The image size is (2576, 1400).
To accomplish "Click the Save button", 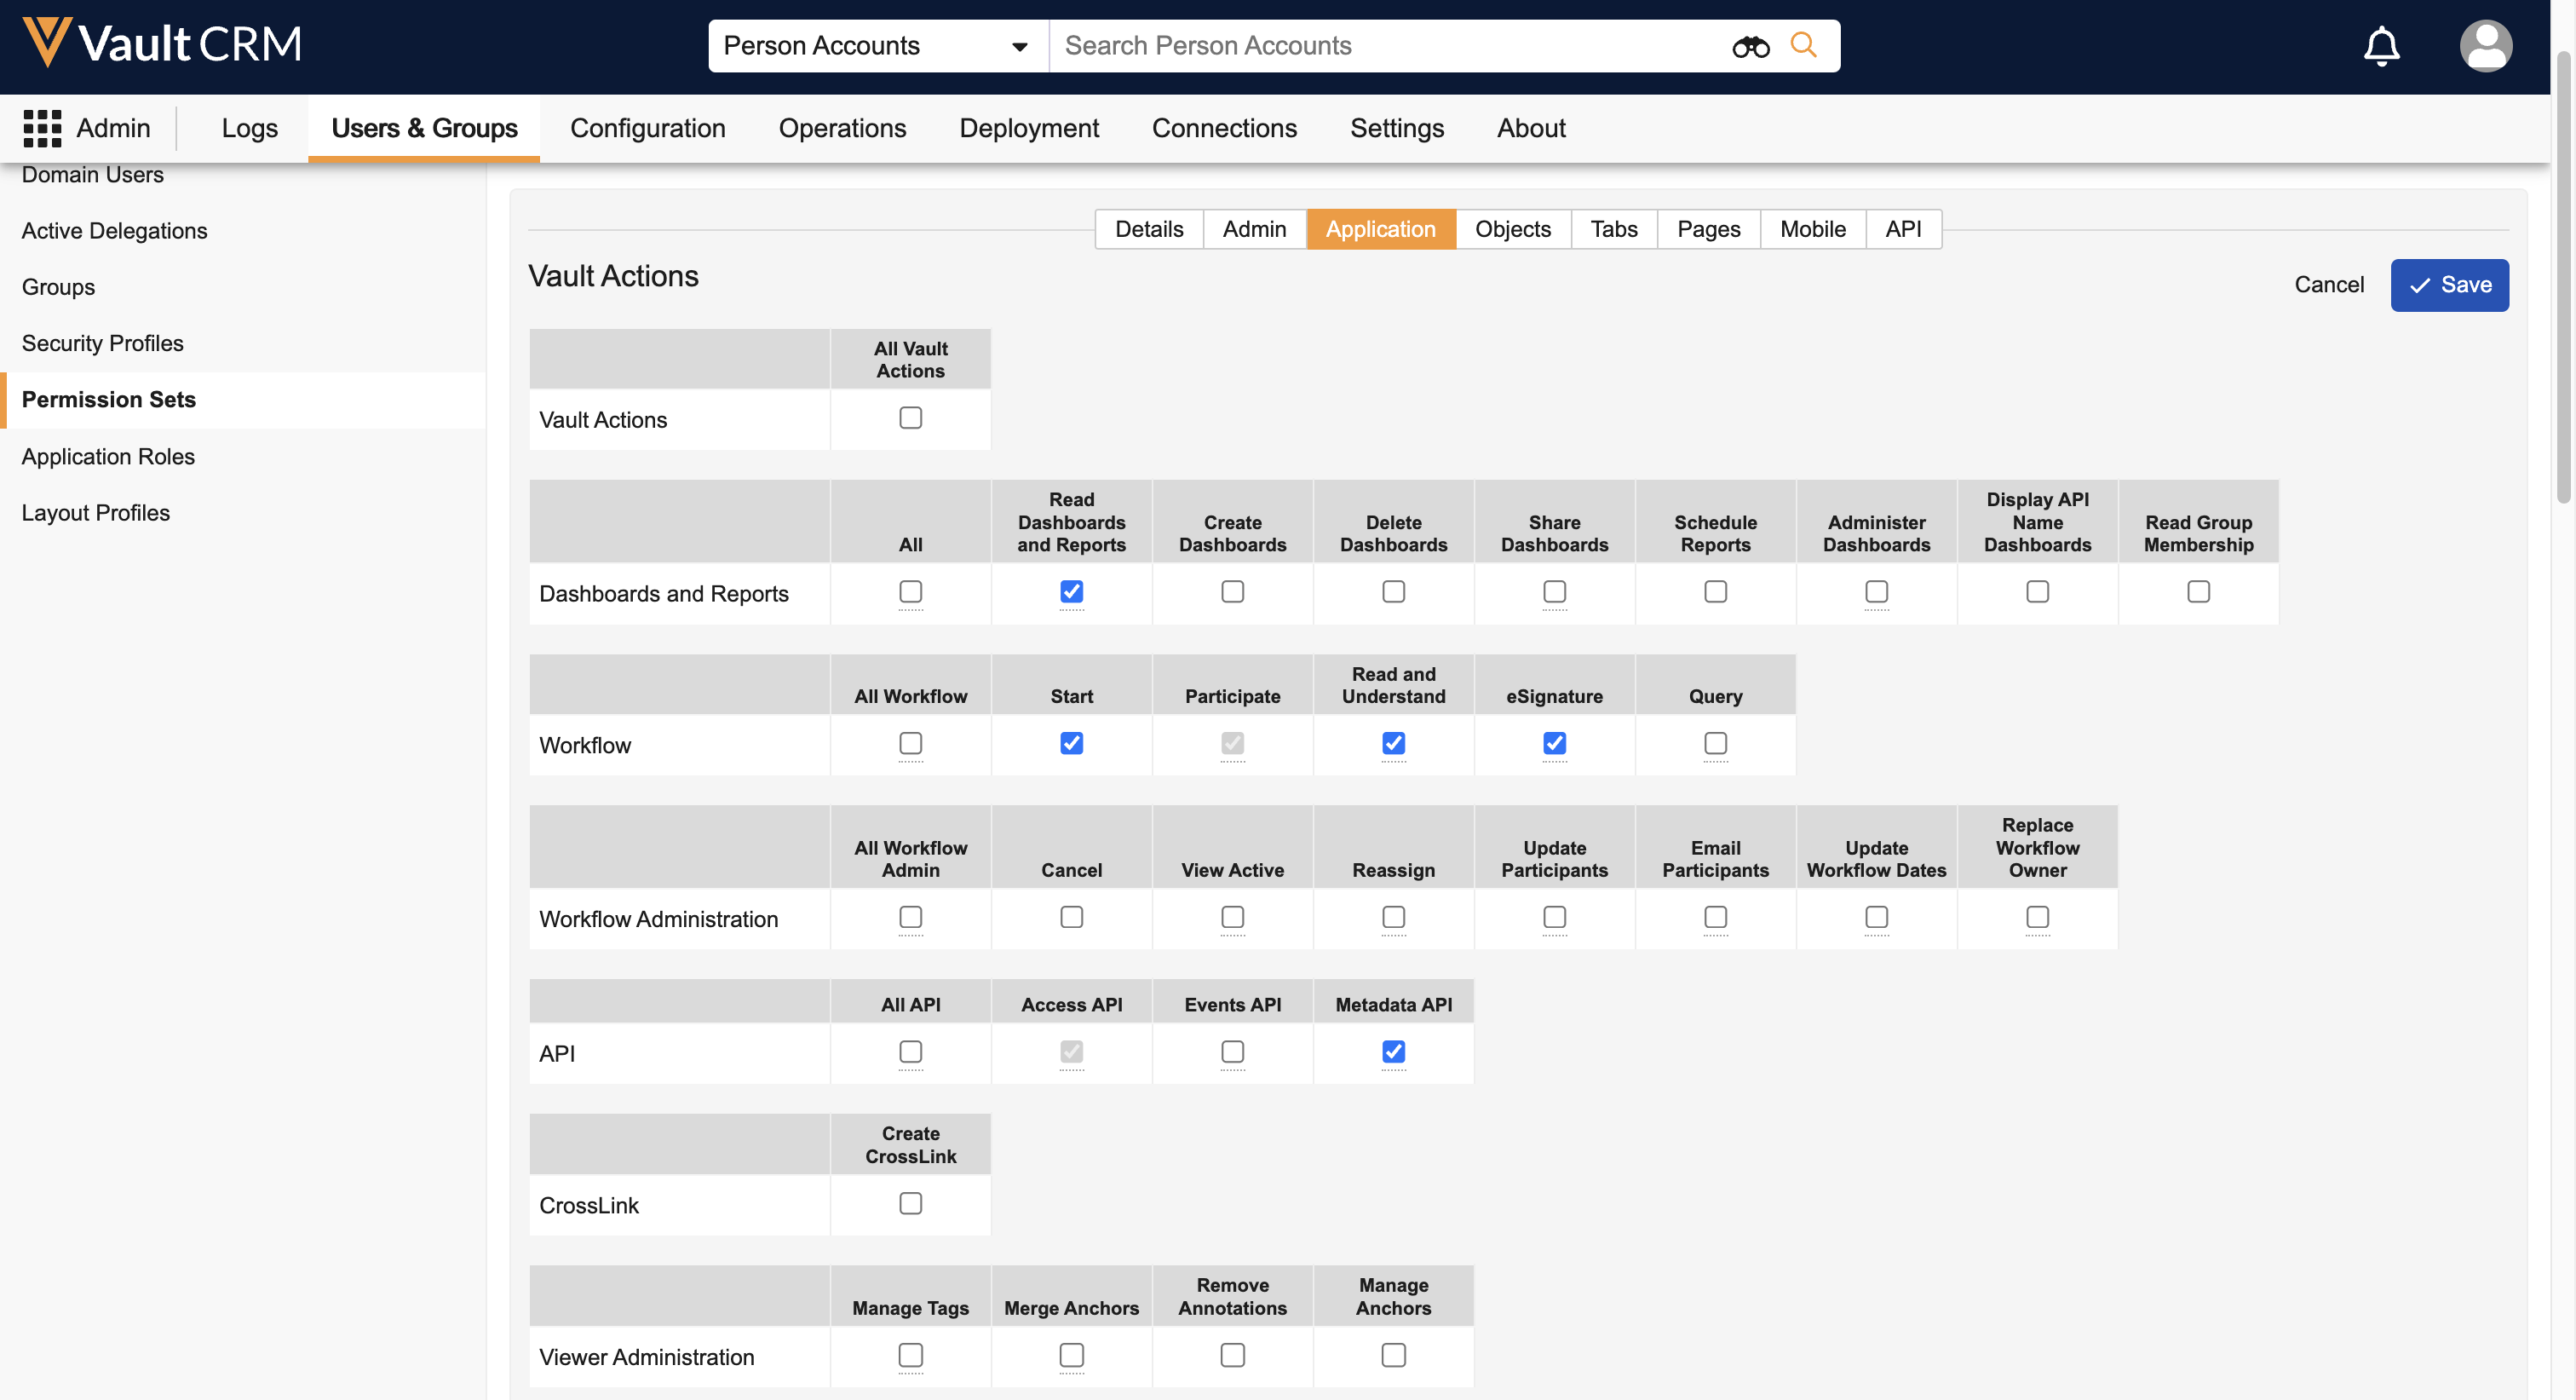I will pos(2449,285).
